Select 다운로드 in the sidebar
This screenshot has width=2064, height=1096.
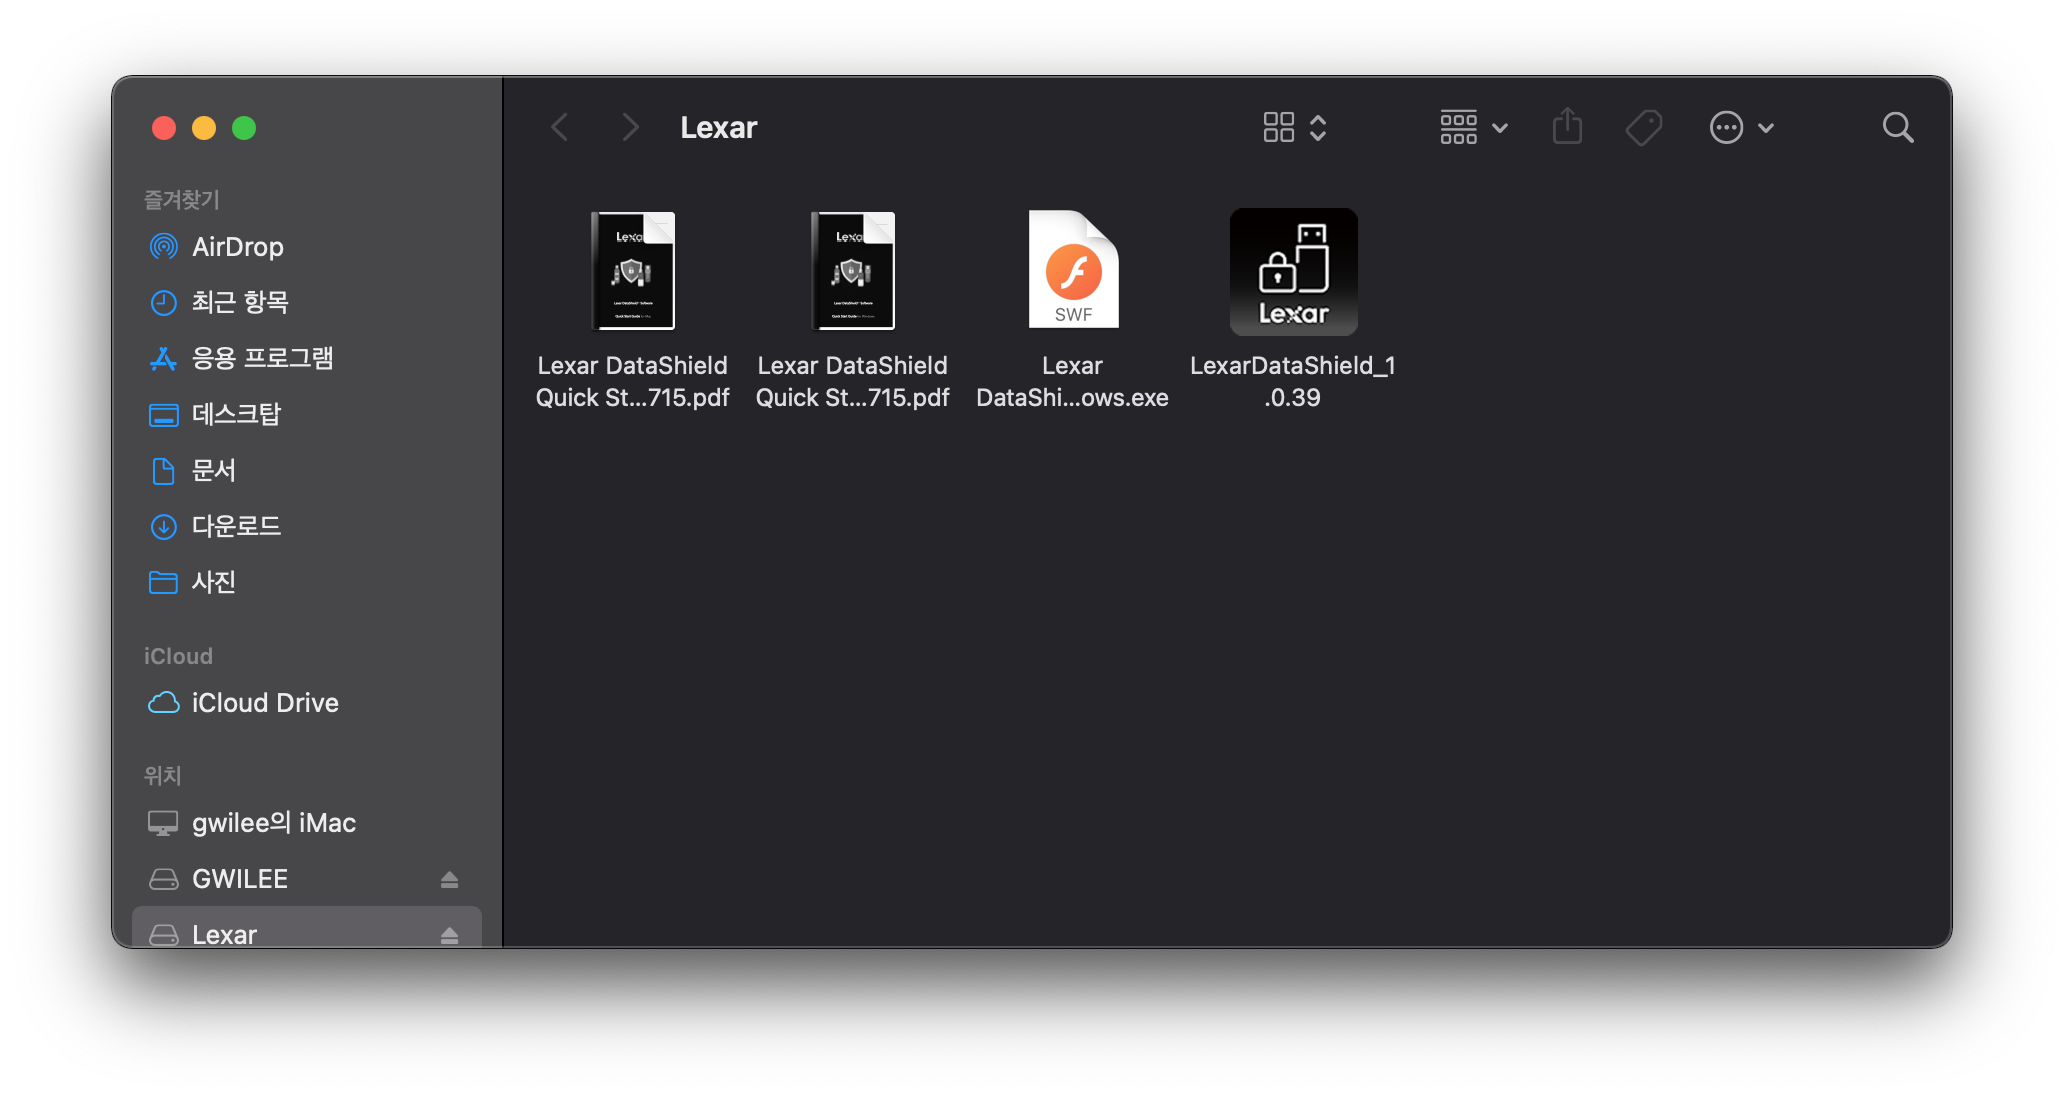click(x=236, y=526)
